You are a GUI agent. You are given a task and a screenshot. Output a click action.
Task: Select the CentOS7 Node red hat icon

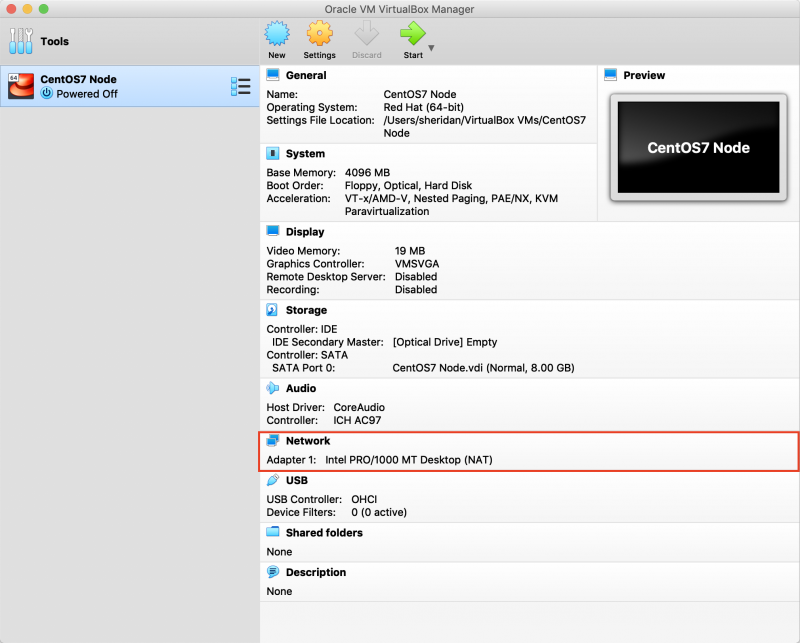(21, 86)
